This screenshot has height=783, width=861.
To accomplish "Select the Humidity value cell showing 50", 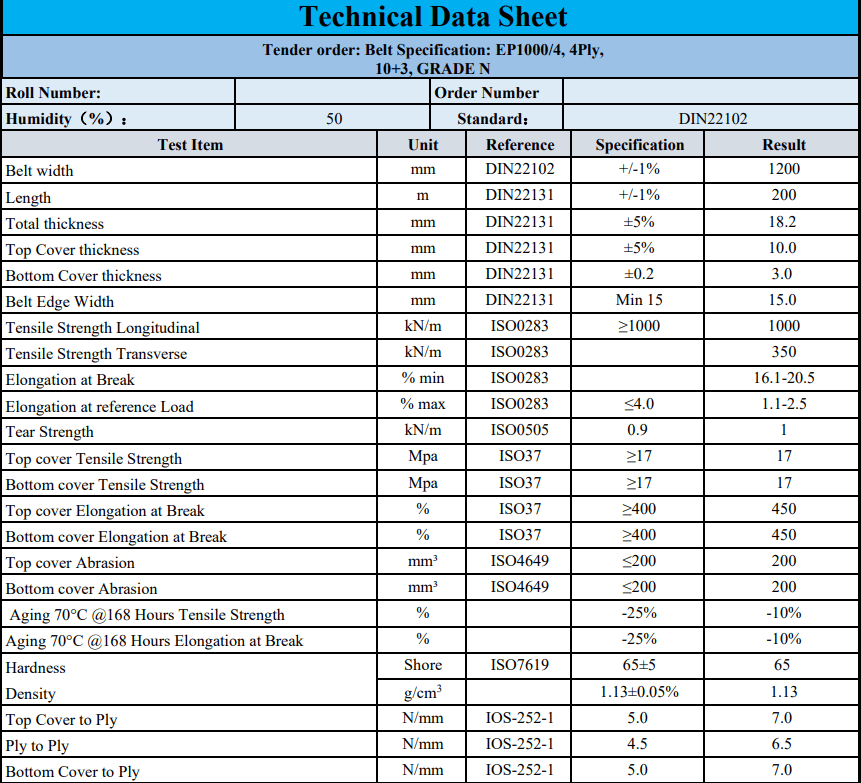I will pyautogui.click(x=333, y=119).
